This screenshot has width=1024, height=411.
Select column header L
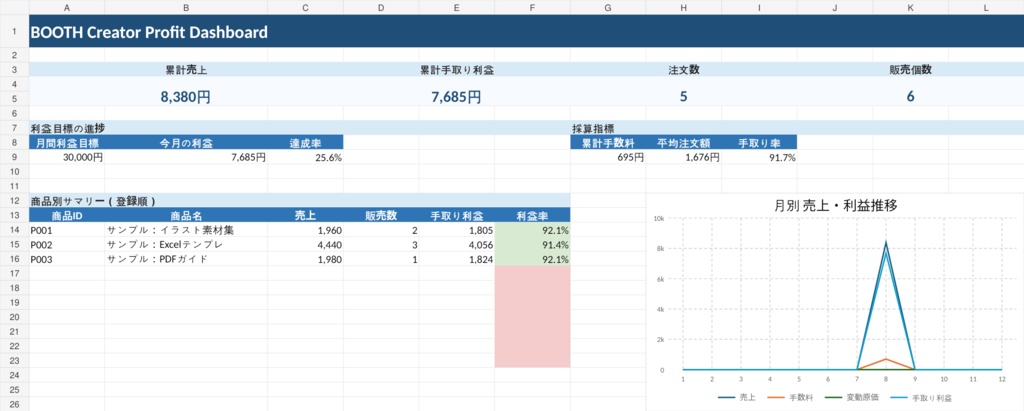pos(986,7)
